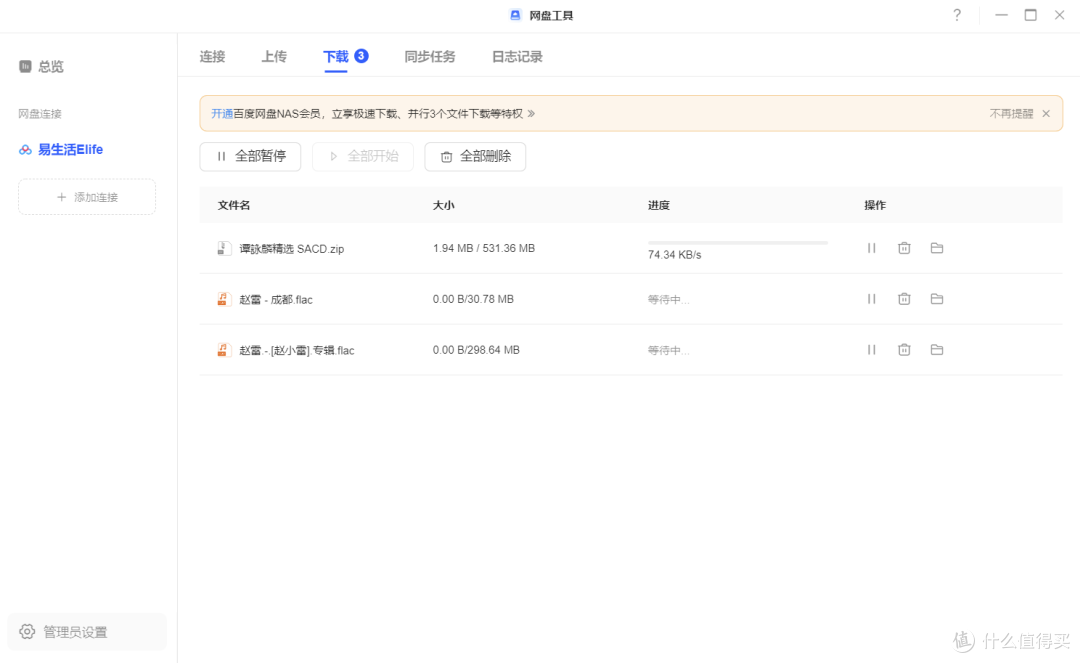Close the NAS membership banner
Screen dimensions: 1080x663
click(x=1046, y=114)
